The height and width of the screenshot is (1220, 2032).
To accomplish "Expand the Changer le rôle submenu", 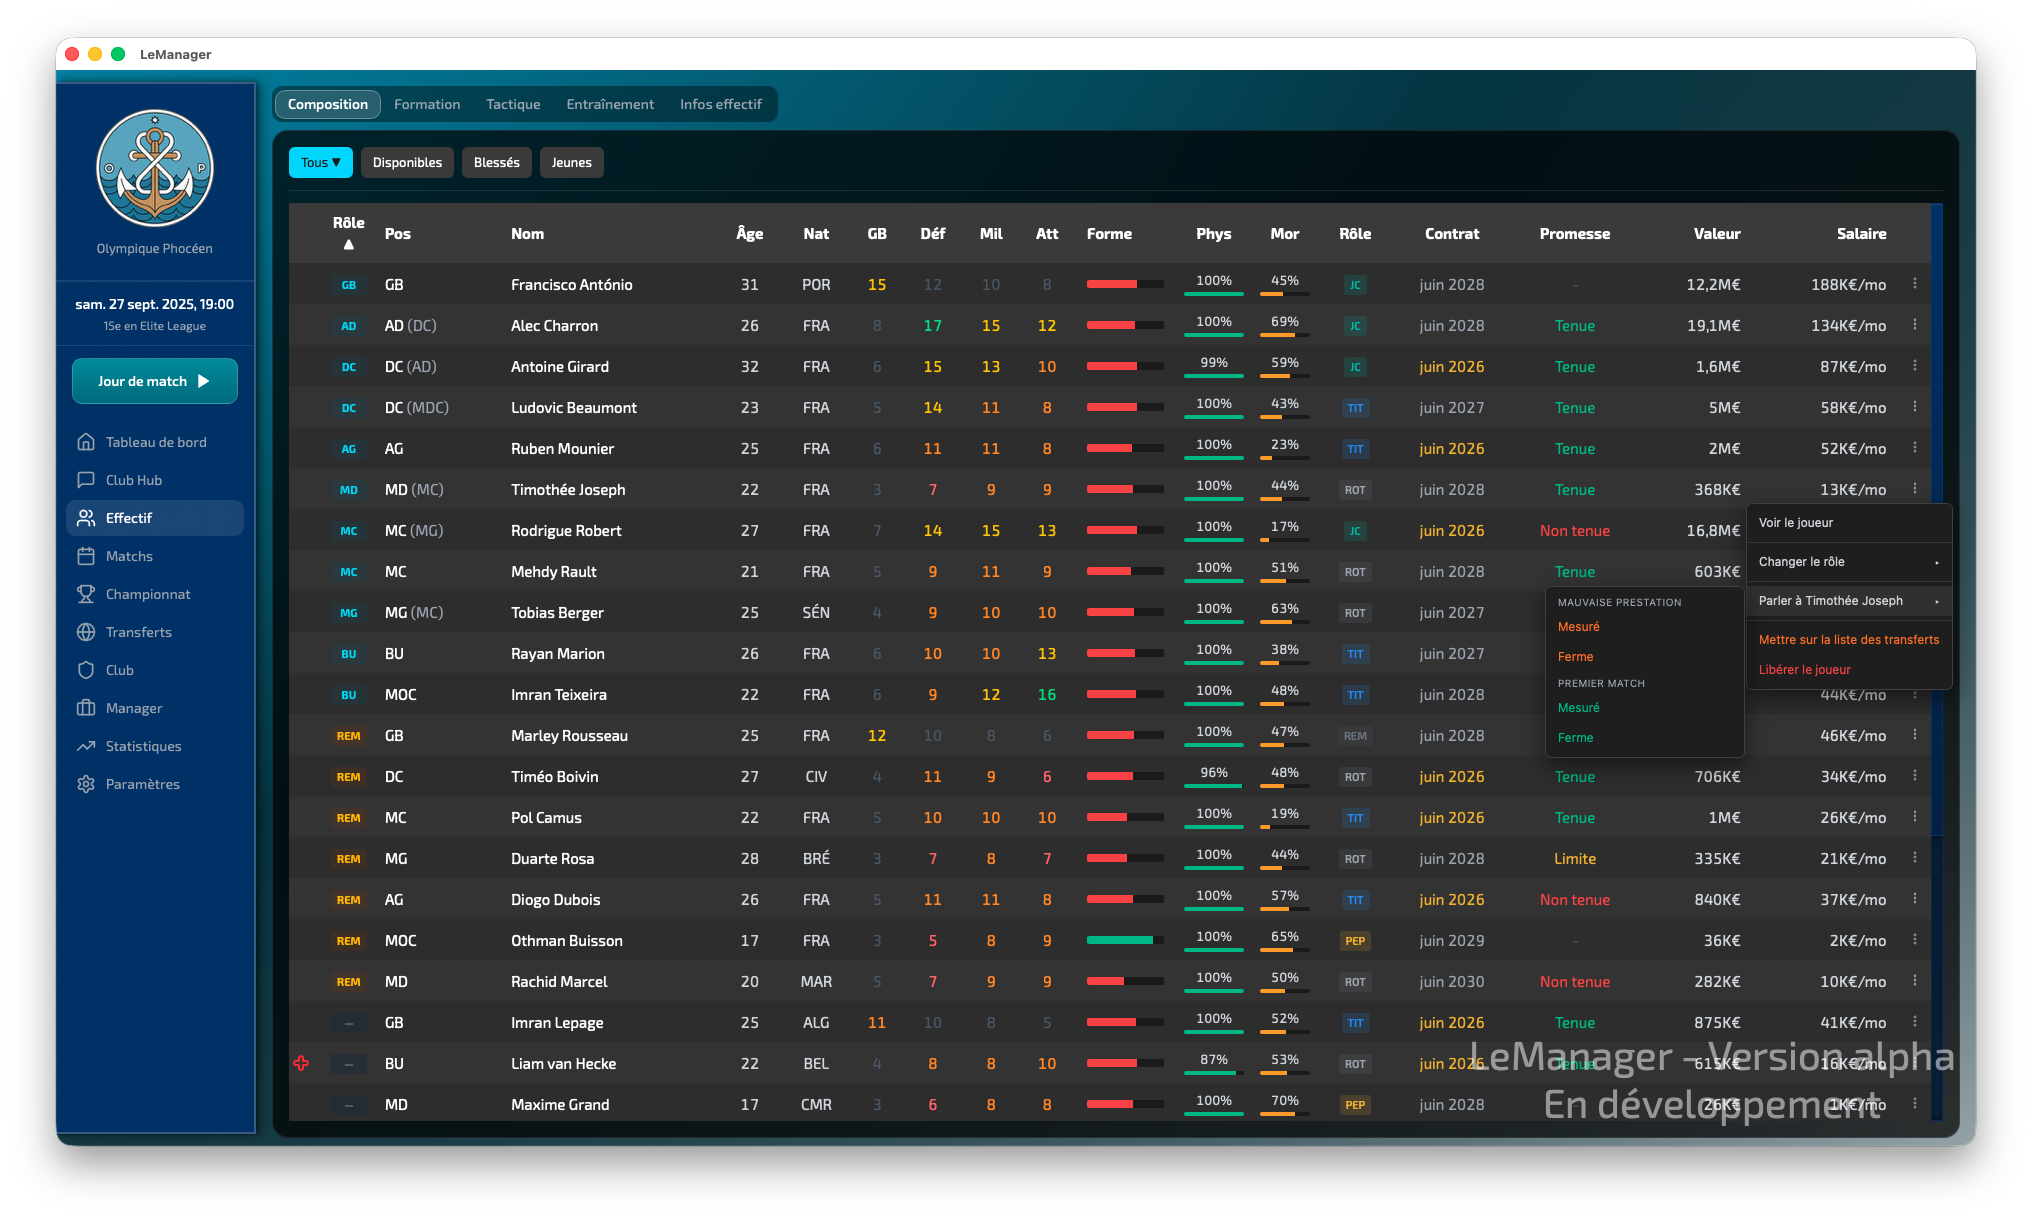I will (1849, 561).
